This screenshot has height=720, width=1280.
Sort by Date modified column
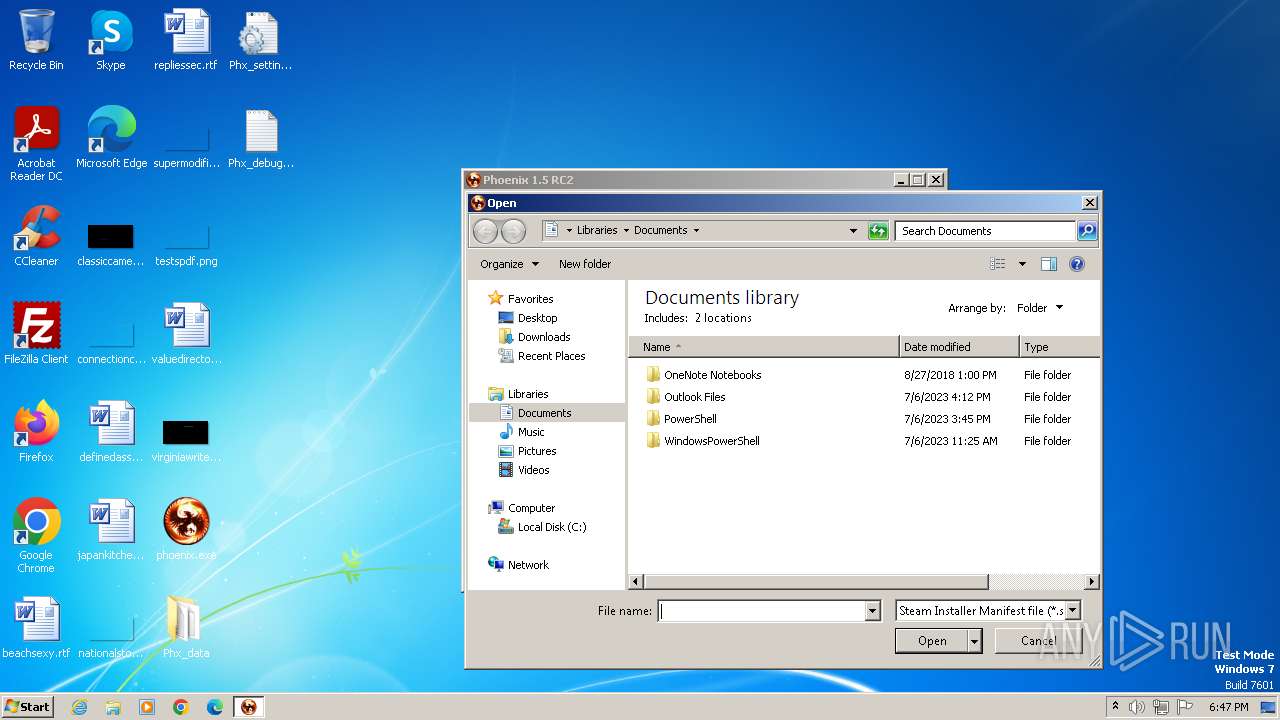(x=959, y=347)
